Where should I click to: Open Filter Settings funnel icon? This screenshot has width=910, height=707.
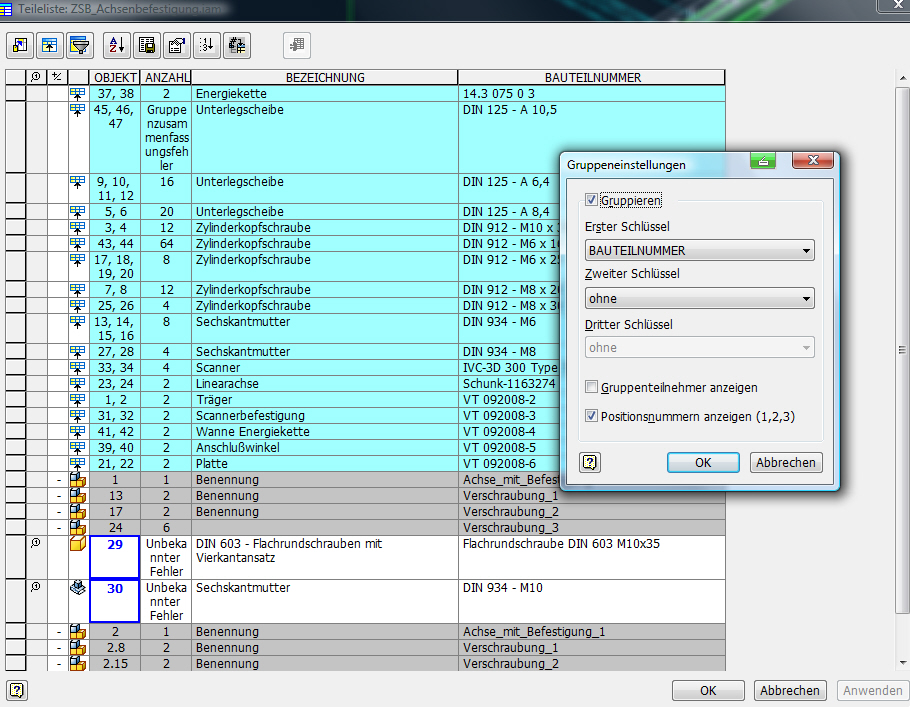(80, 45)
